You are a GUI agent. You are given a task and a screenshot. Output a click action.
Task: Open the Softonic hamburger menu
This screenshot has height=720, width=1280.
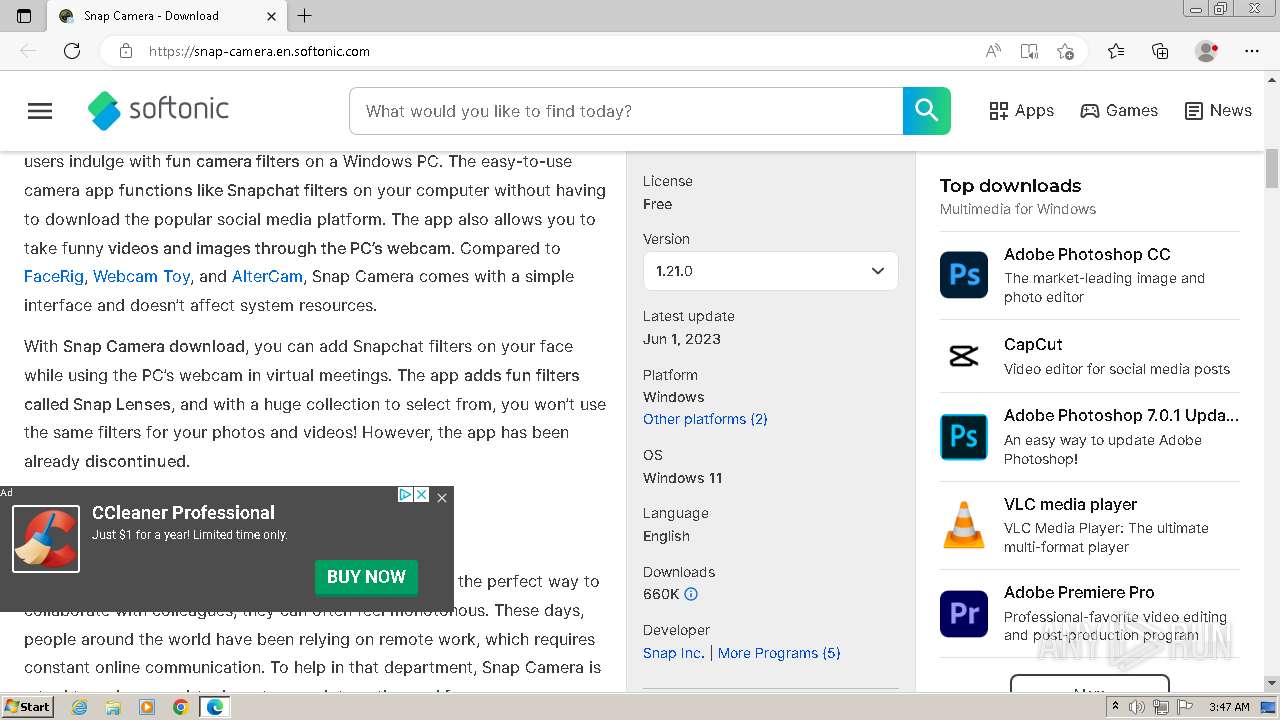coord(40,111)
